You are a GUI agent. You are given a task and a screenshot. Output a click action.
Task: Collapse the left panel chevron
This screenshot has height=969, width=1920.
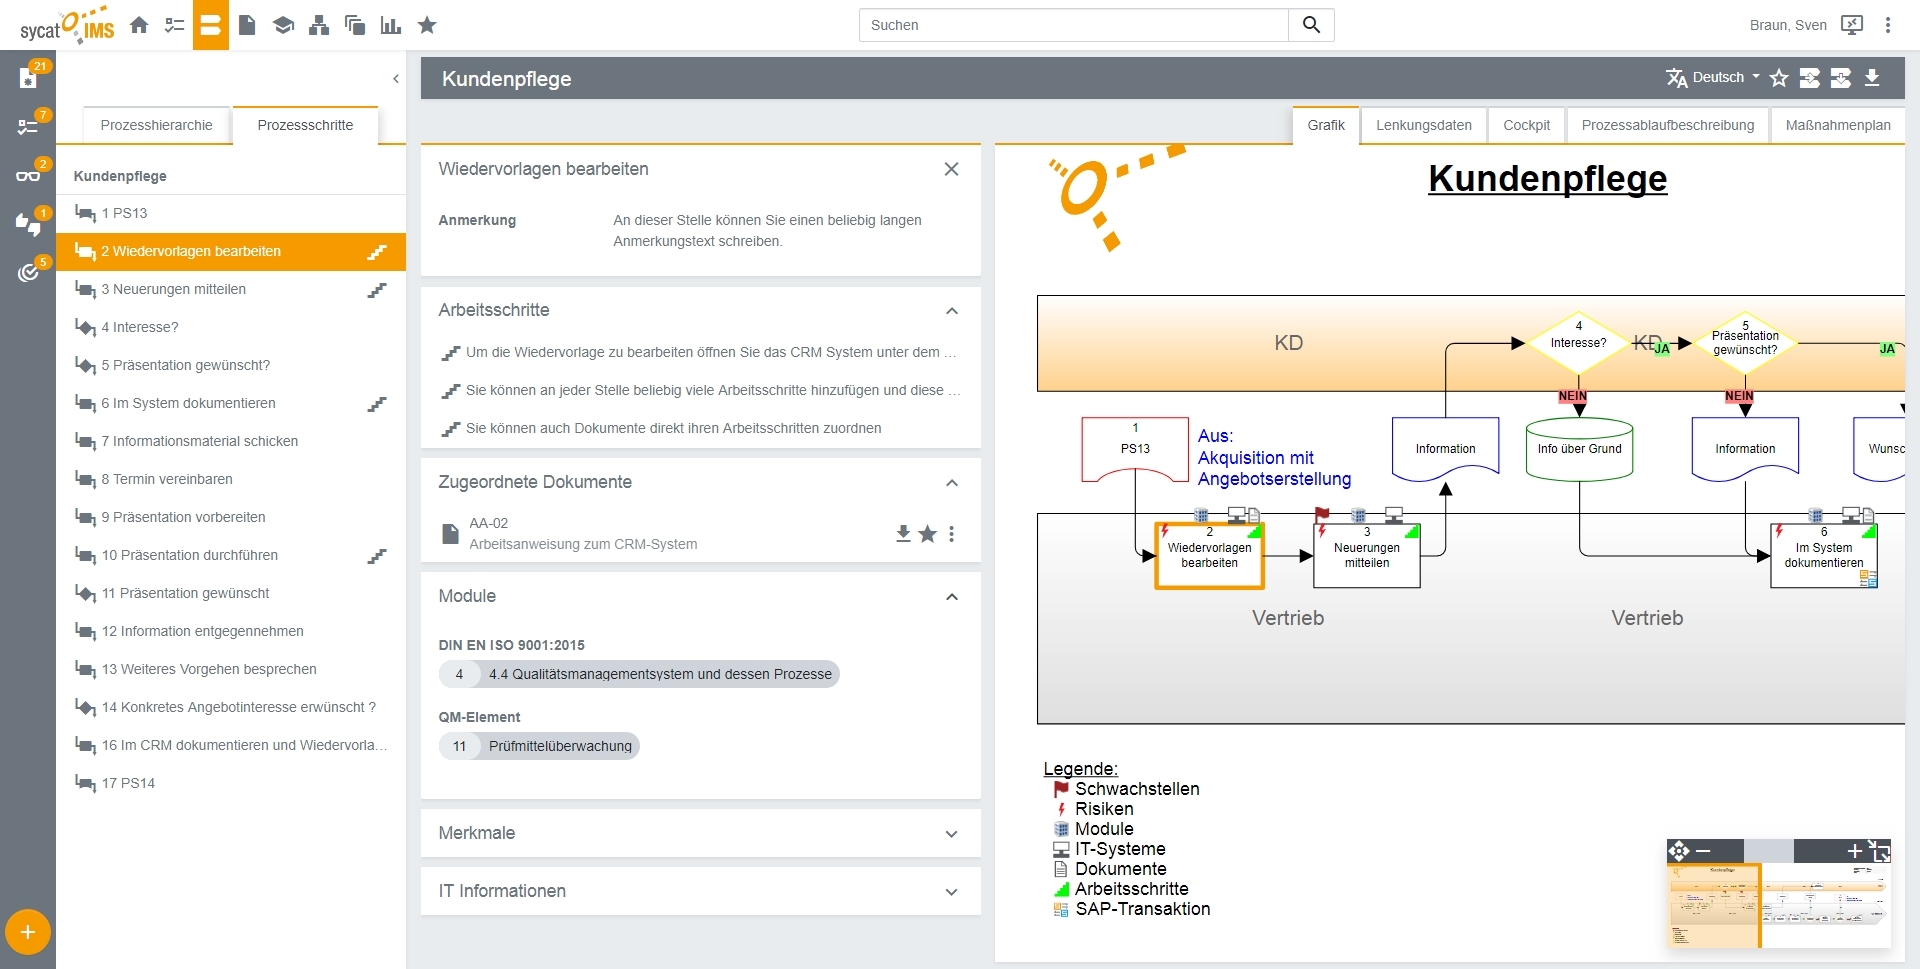[x=396, y=79]
